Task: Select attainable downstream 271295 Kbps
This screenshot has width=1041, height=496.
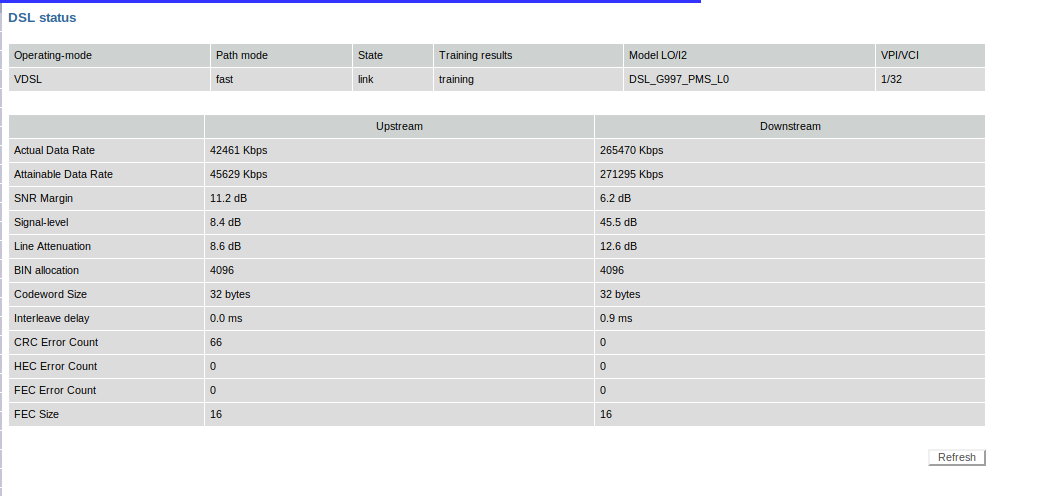Action: (631, 174)
